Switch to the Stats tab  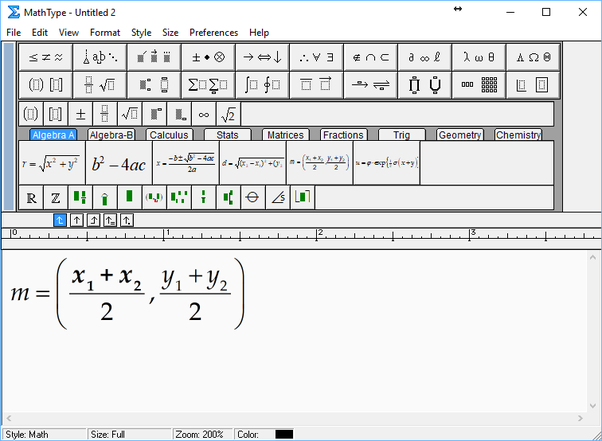(227, 135)
